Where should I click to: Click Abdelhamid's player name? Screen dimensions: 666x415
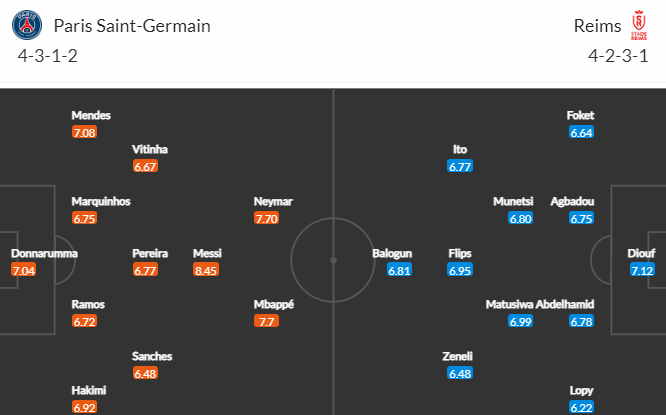pyautogui.click(x=565, y=305)
